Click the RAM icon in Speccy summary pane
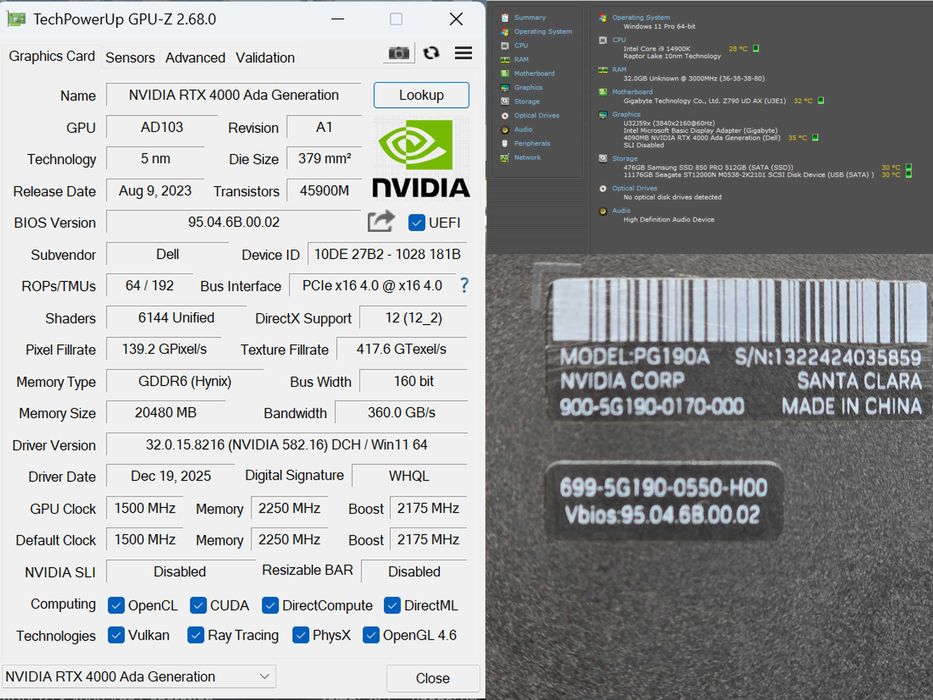 point(603,70)
